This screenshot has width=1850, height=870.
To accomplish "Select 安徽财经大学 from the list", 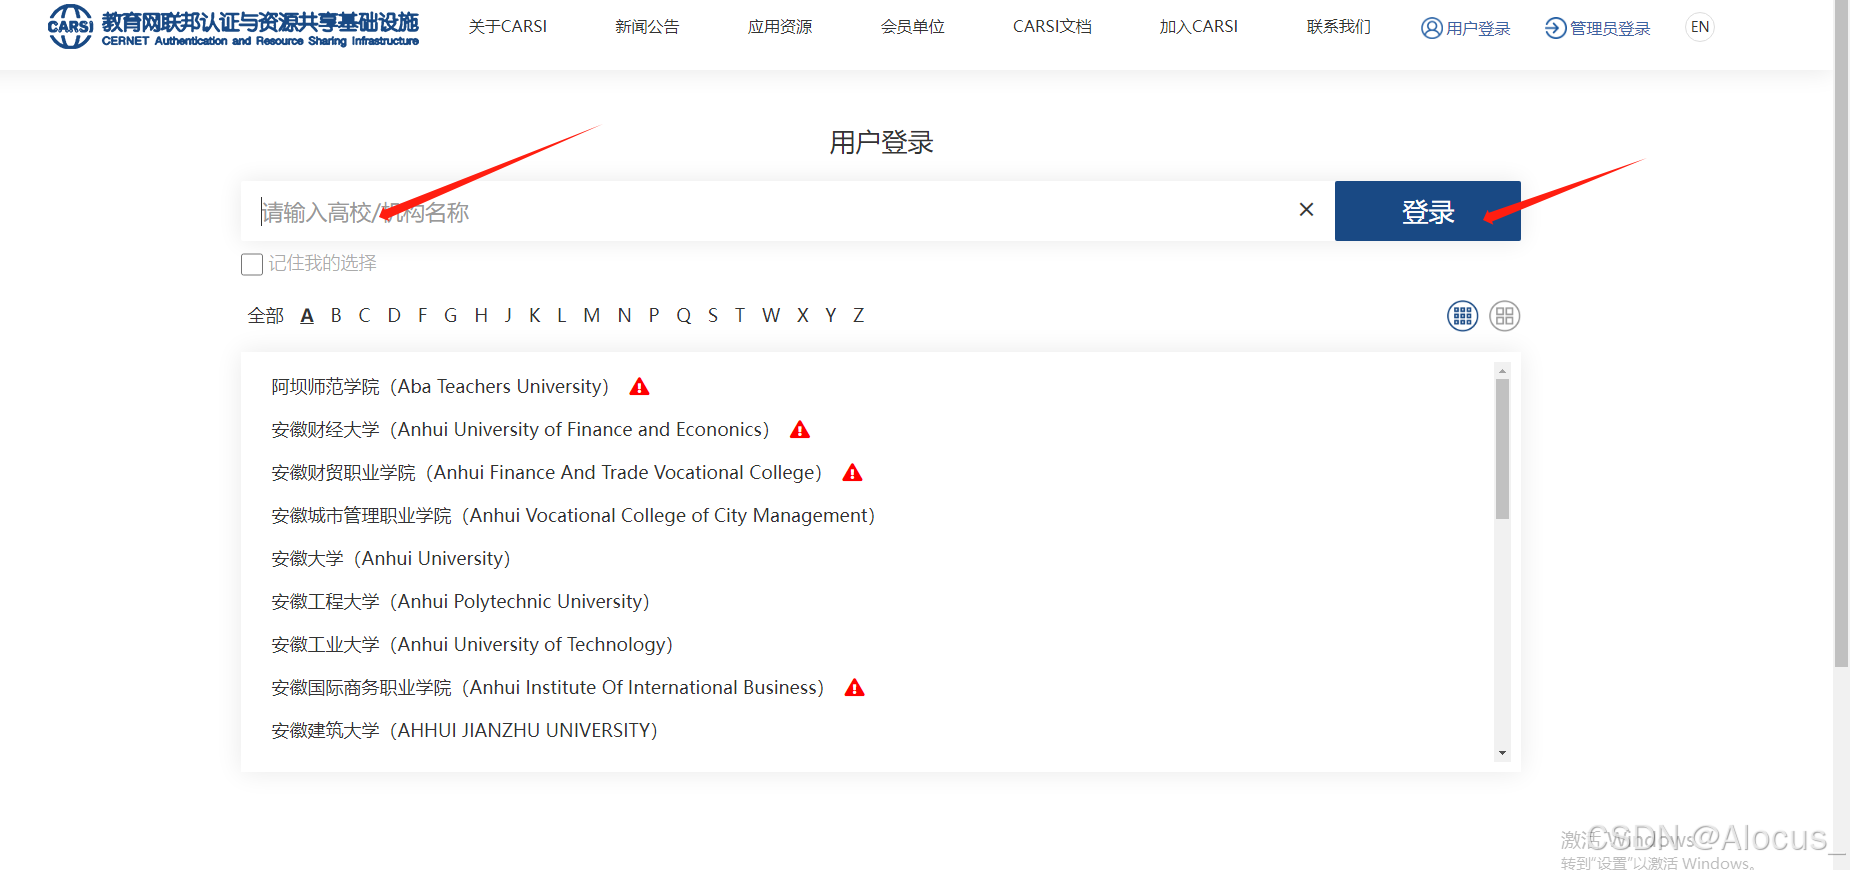I will [520, 430].
